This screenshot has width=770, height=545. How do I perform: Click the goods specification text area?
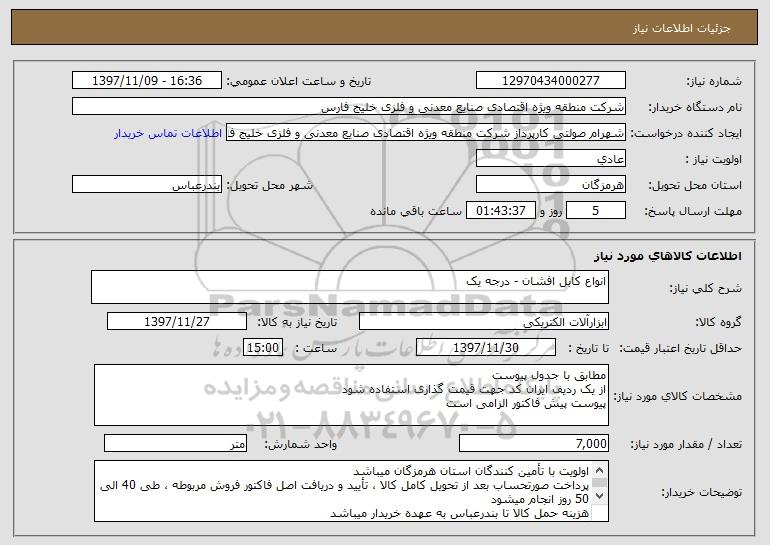point(351,395)
